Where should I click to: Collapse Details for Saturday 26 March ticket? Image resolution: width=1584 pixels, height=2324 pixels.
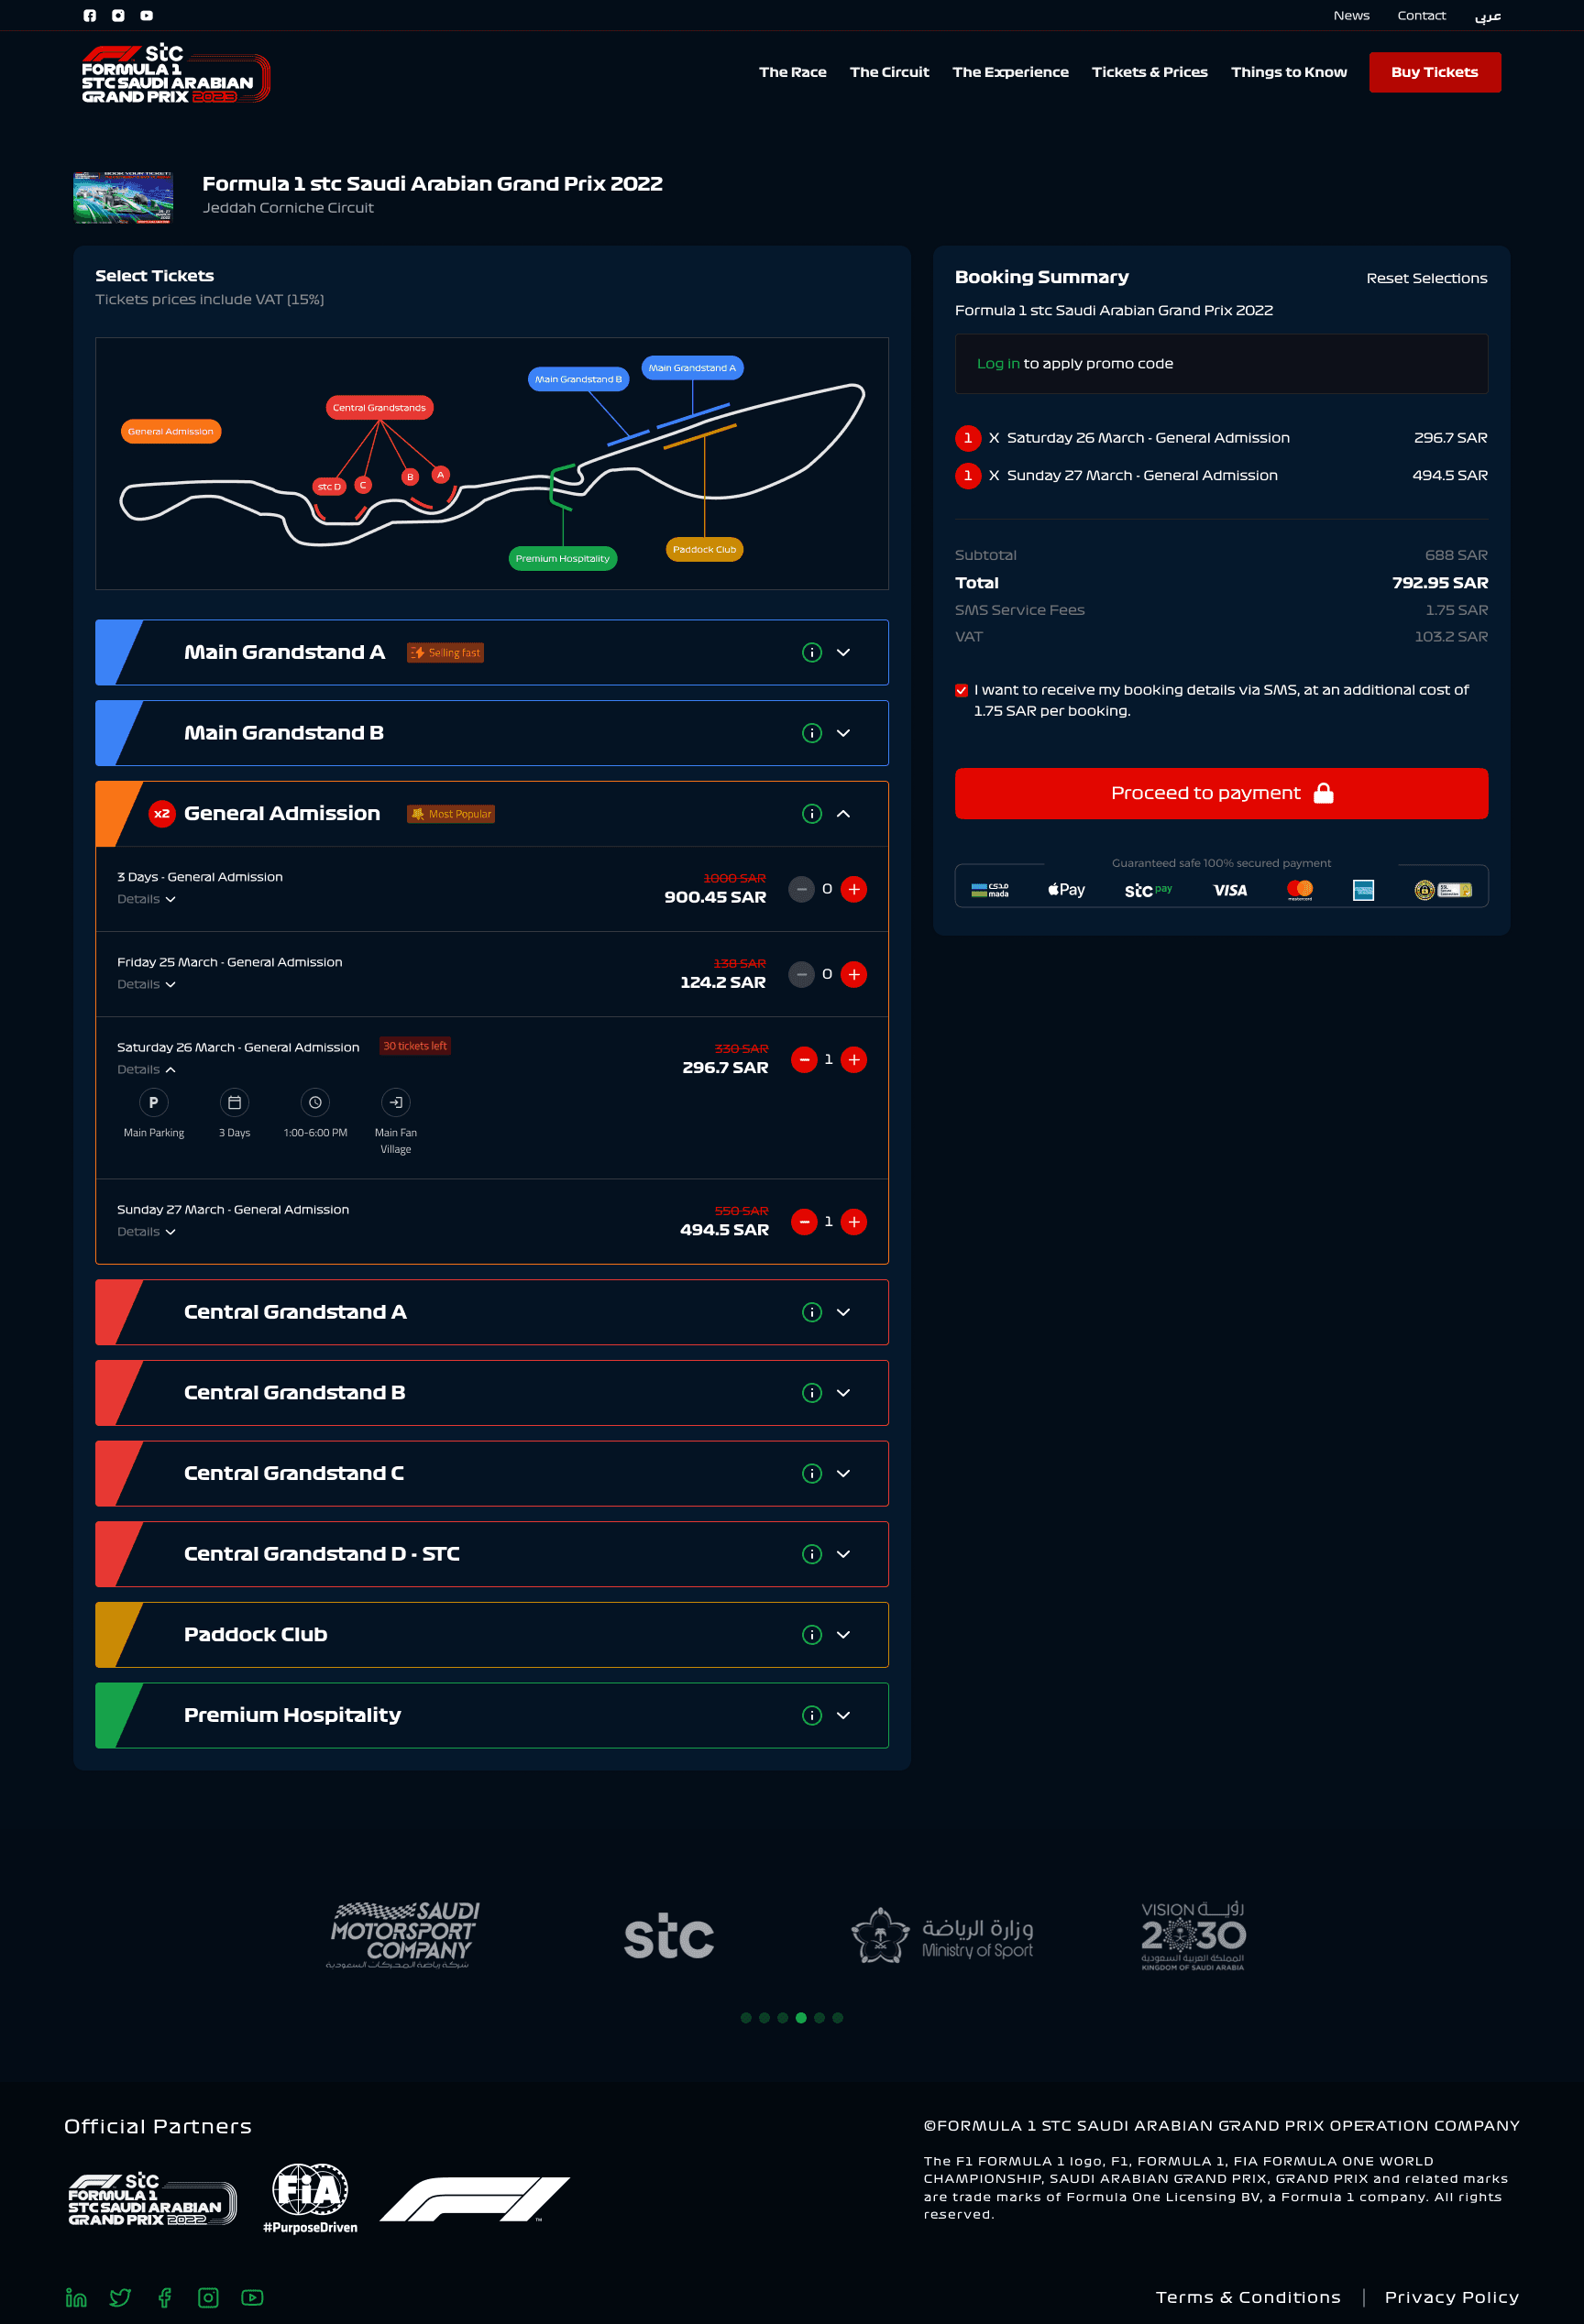click(146, 1069)
